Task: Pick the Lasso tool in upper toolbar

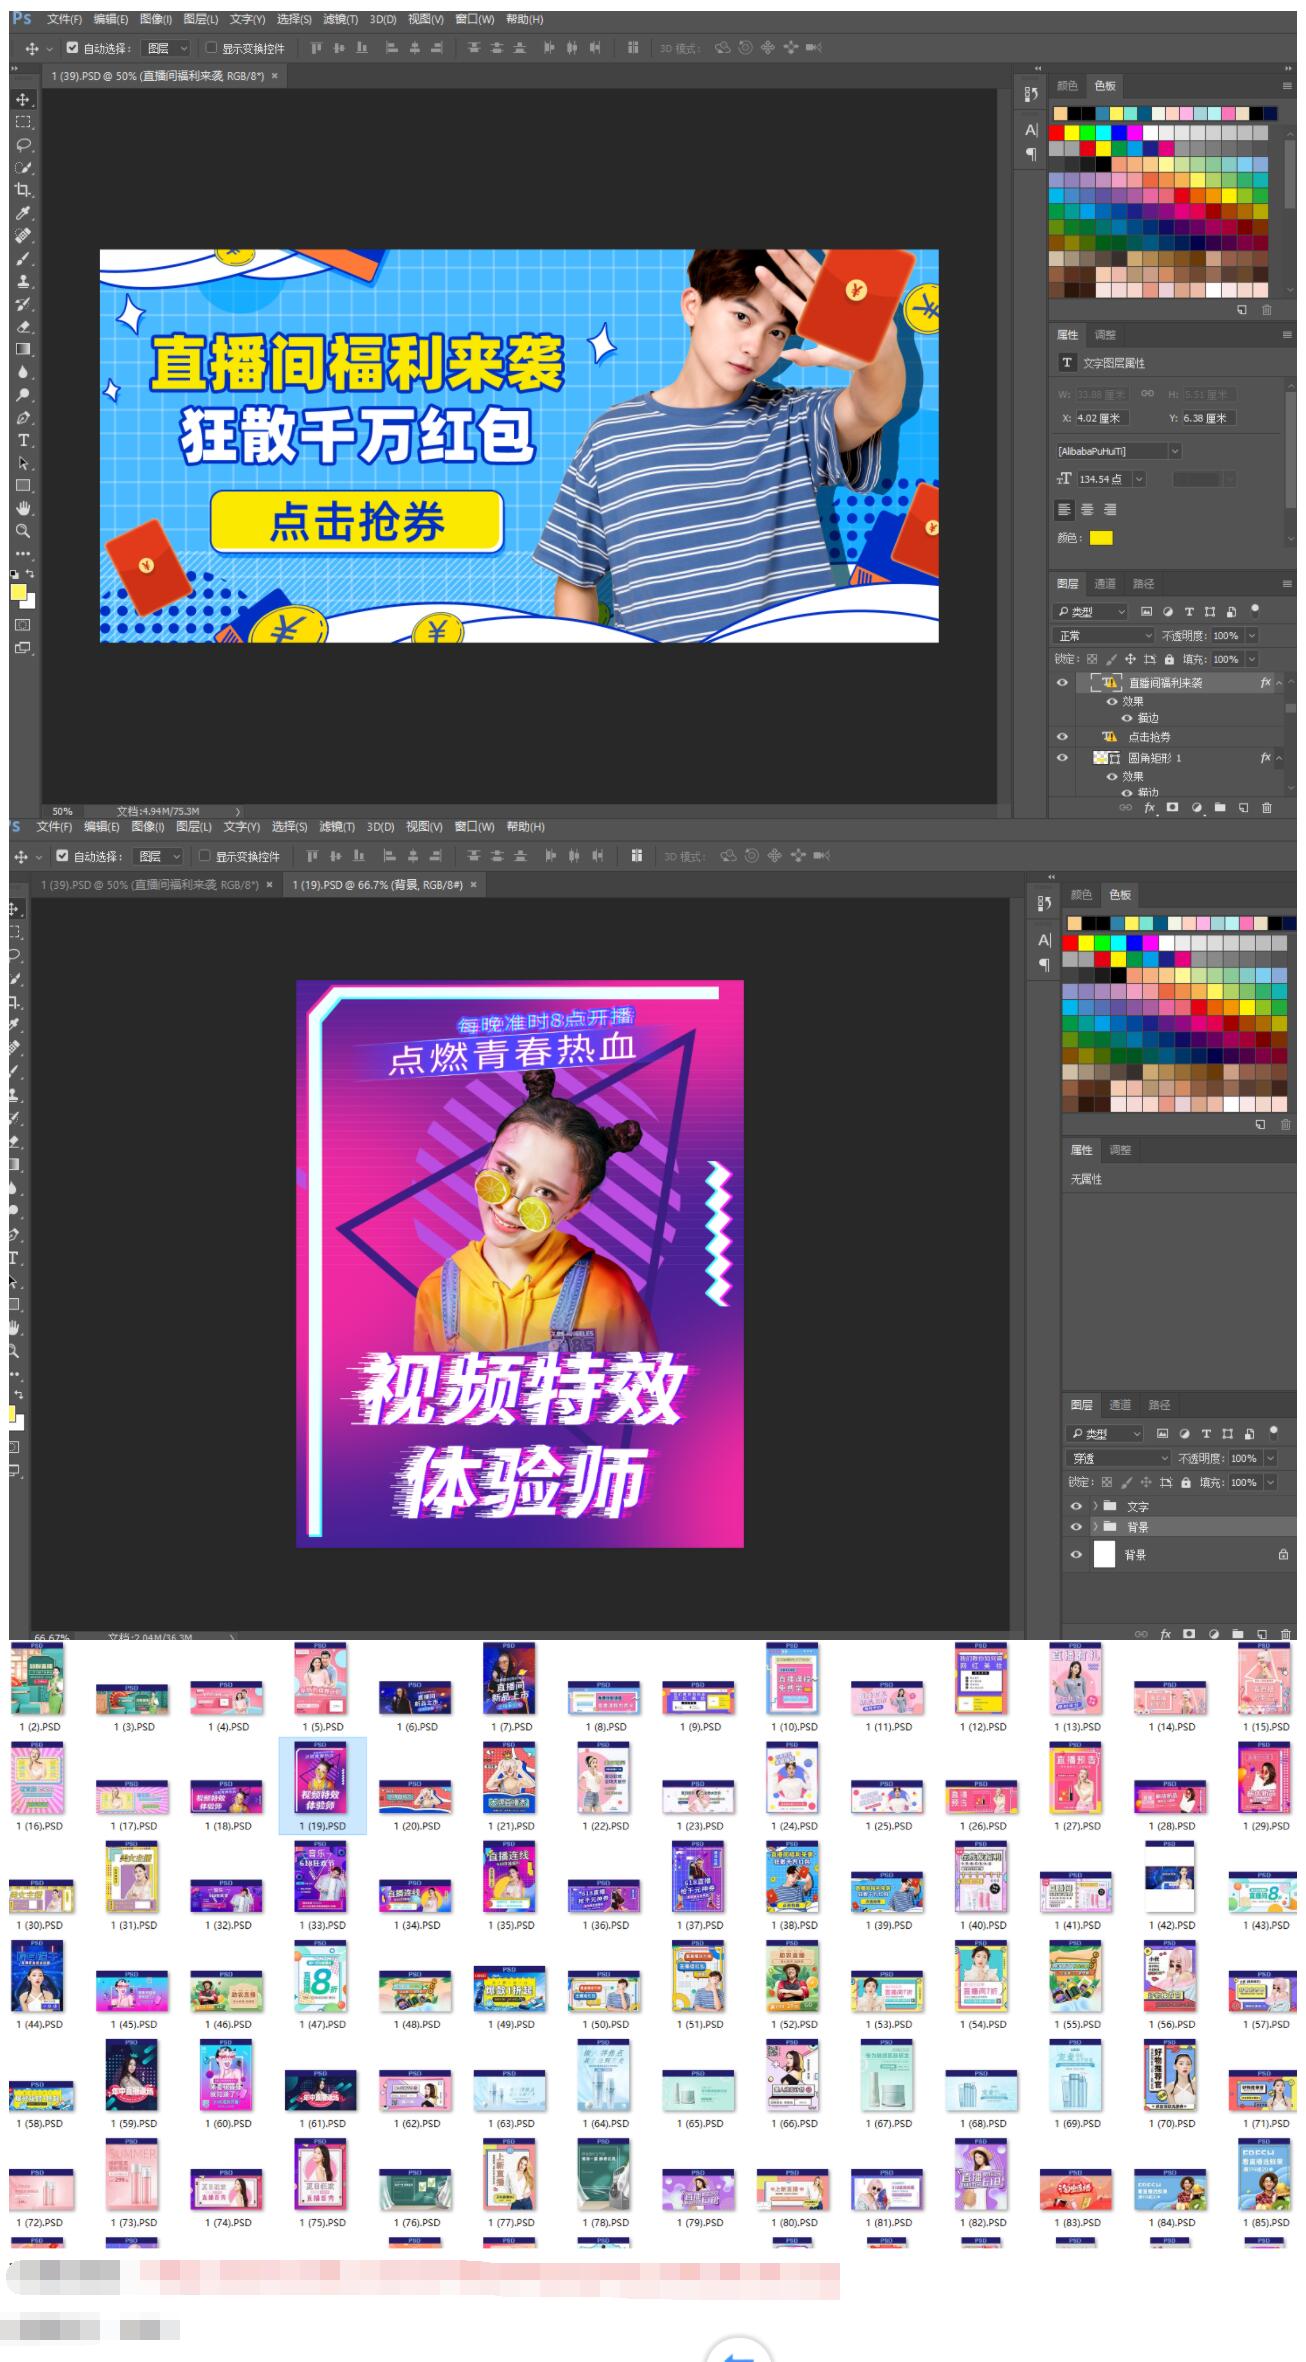Action: tap(22, 145)
